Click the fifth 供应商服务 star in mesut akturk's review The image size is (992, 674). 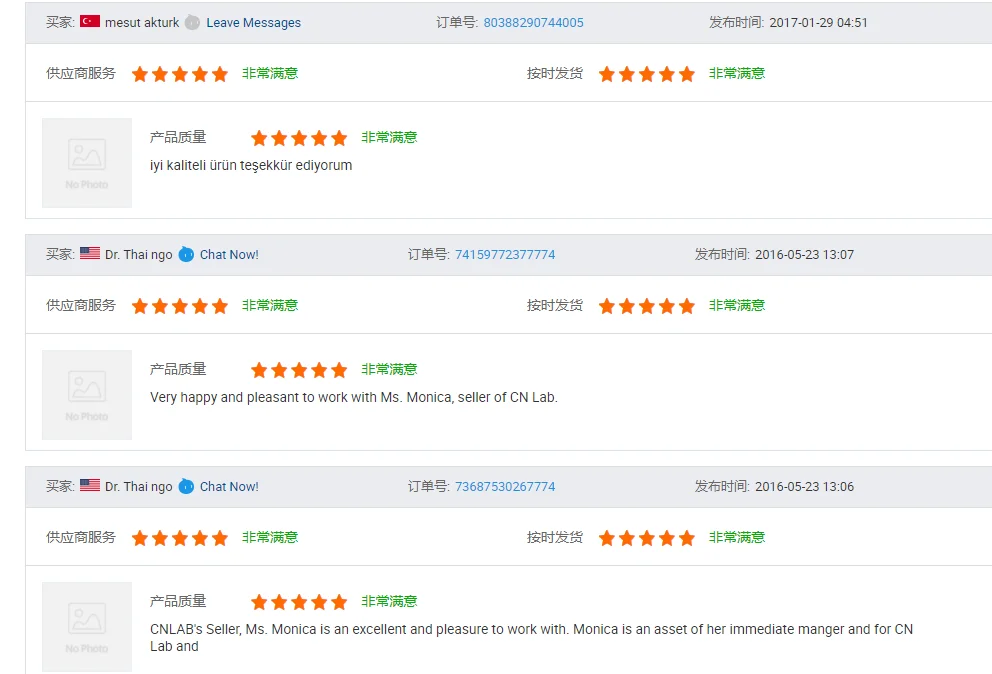pos(220,74)
